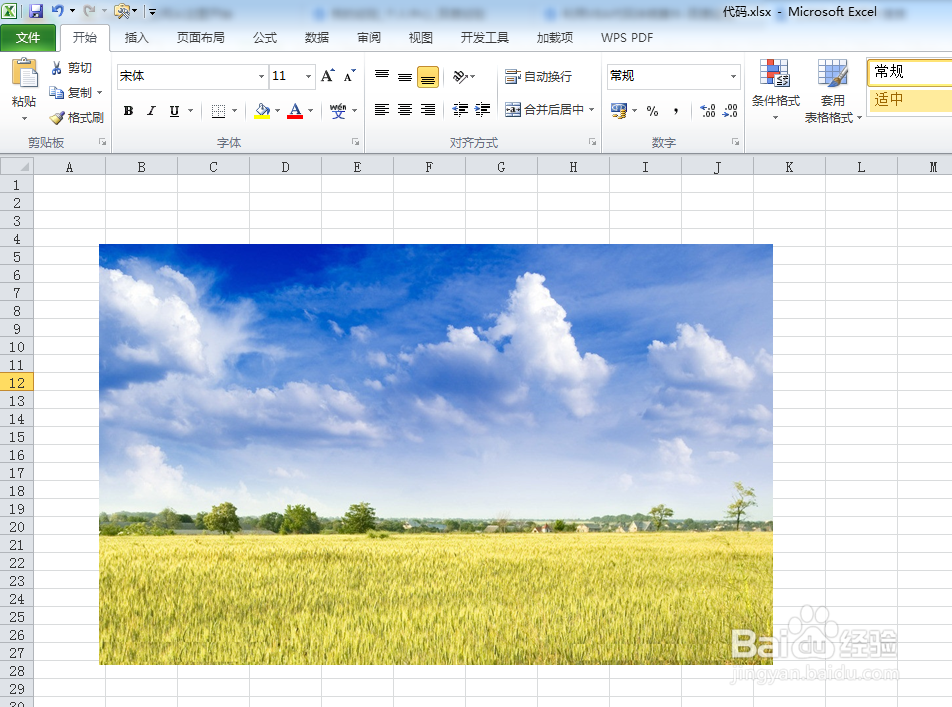Expand the merge and center dropdown arrow
This screenshot has height=707, width=952.
pyautogui.click(x=591, y=110)
